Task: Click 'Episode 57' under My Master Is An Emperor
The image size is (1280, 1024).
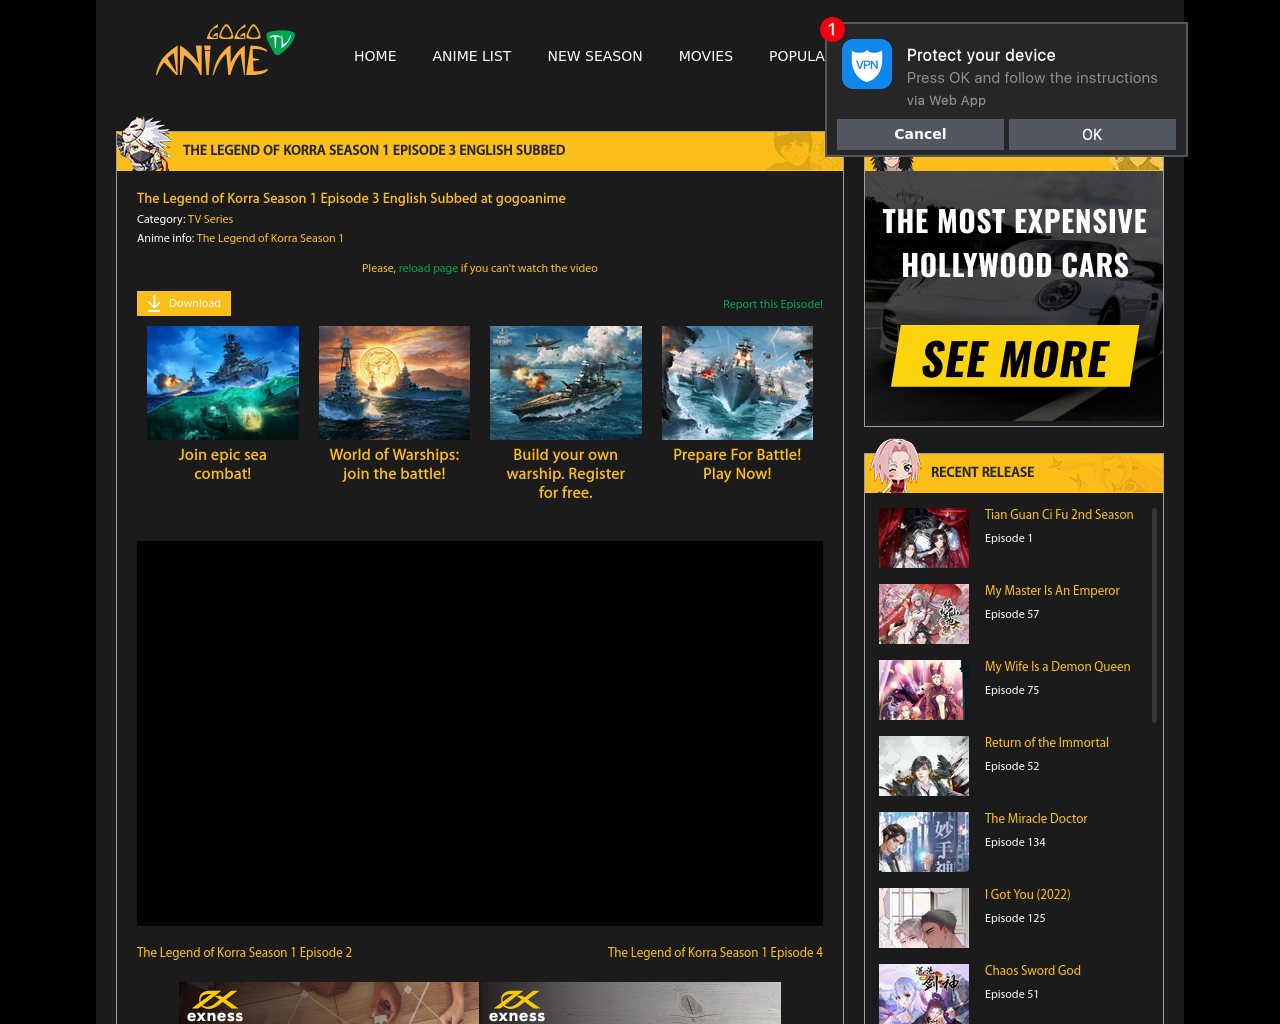Action: click(x=1012, y=614)
